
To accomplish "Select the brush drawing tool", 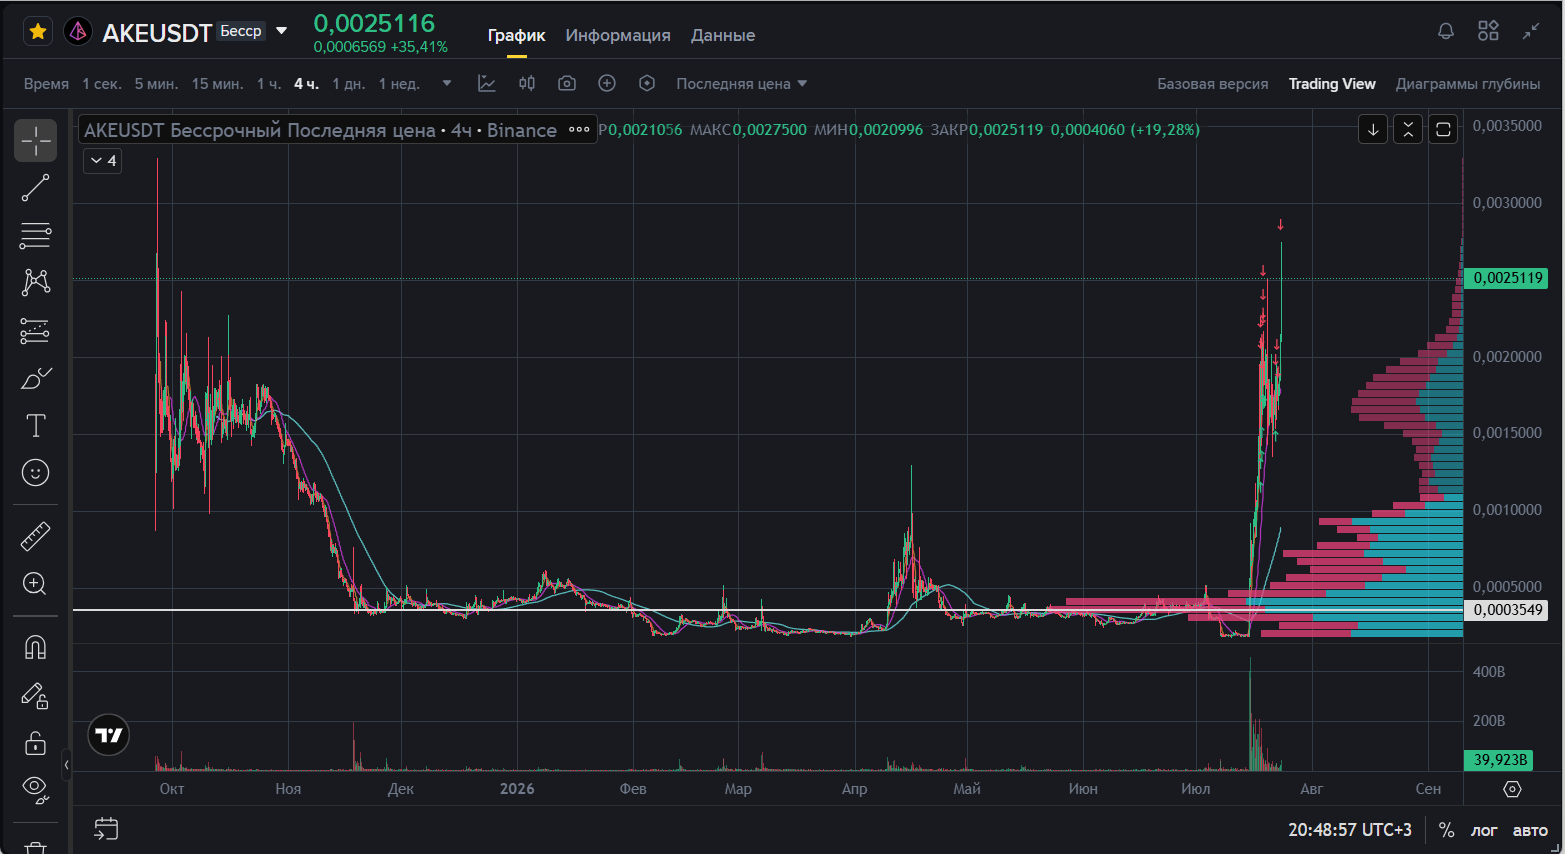I will click(35, 378).
